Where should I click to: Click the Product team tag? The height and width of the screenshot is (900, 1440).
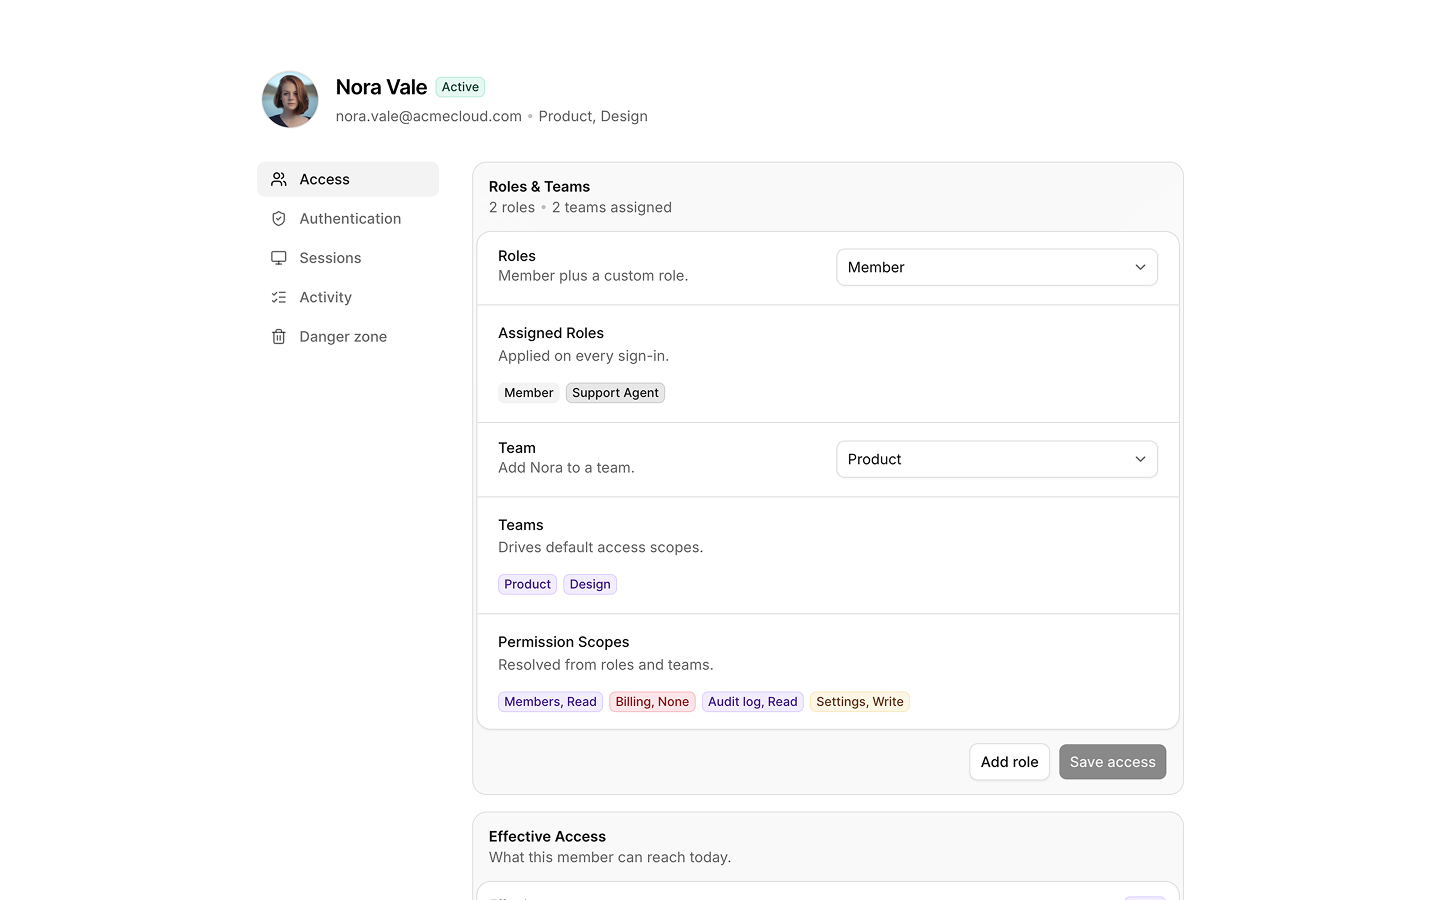click(527, 584)
